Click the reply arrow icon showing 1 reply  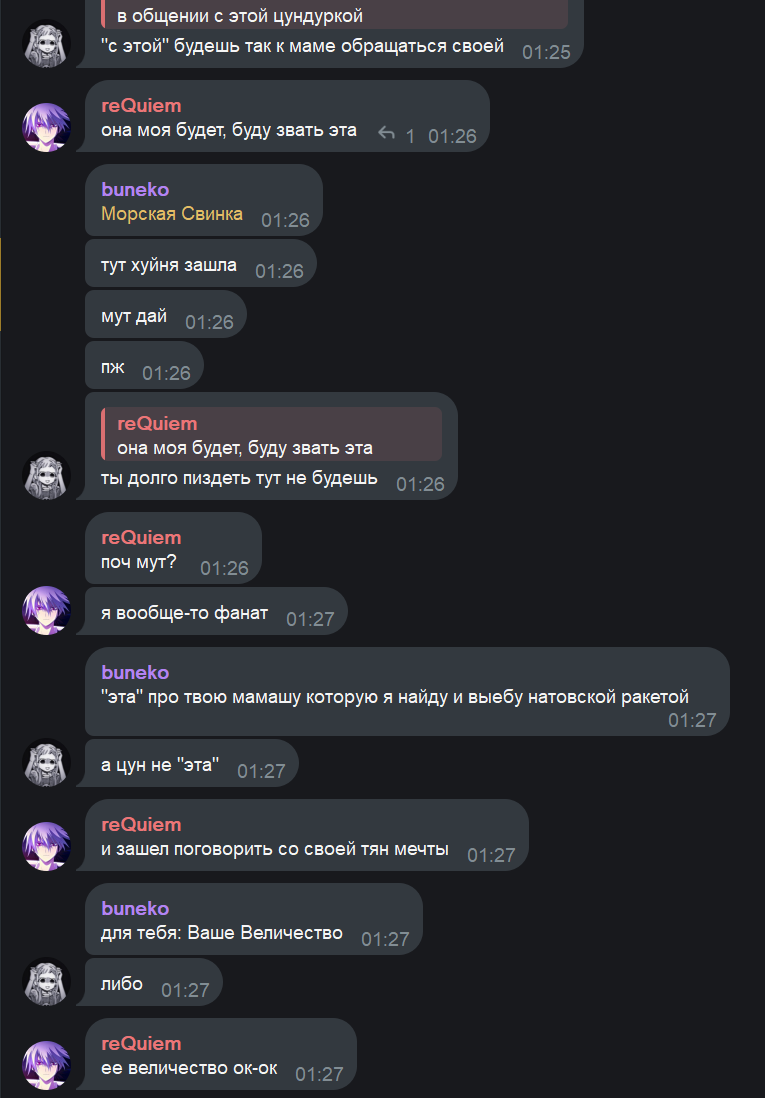coord(386,132)
